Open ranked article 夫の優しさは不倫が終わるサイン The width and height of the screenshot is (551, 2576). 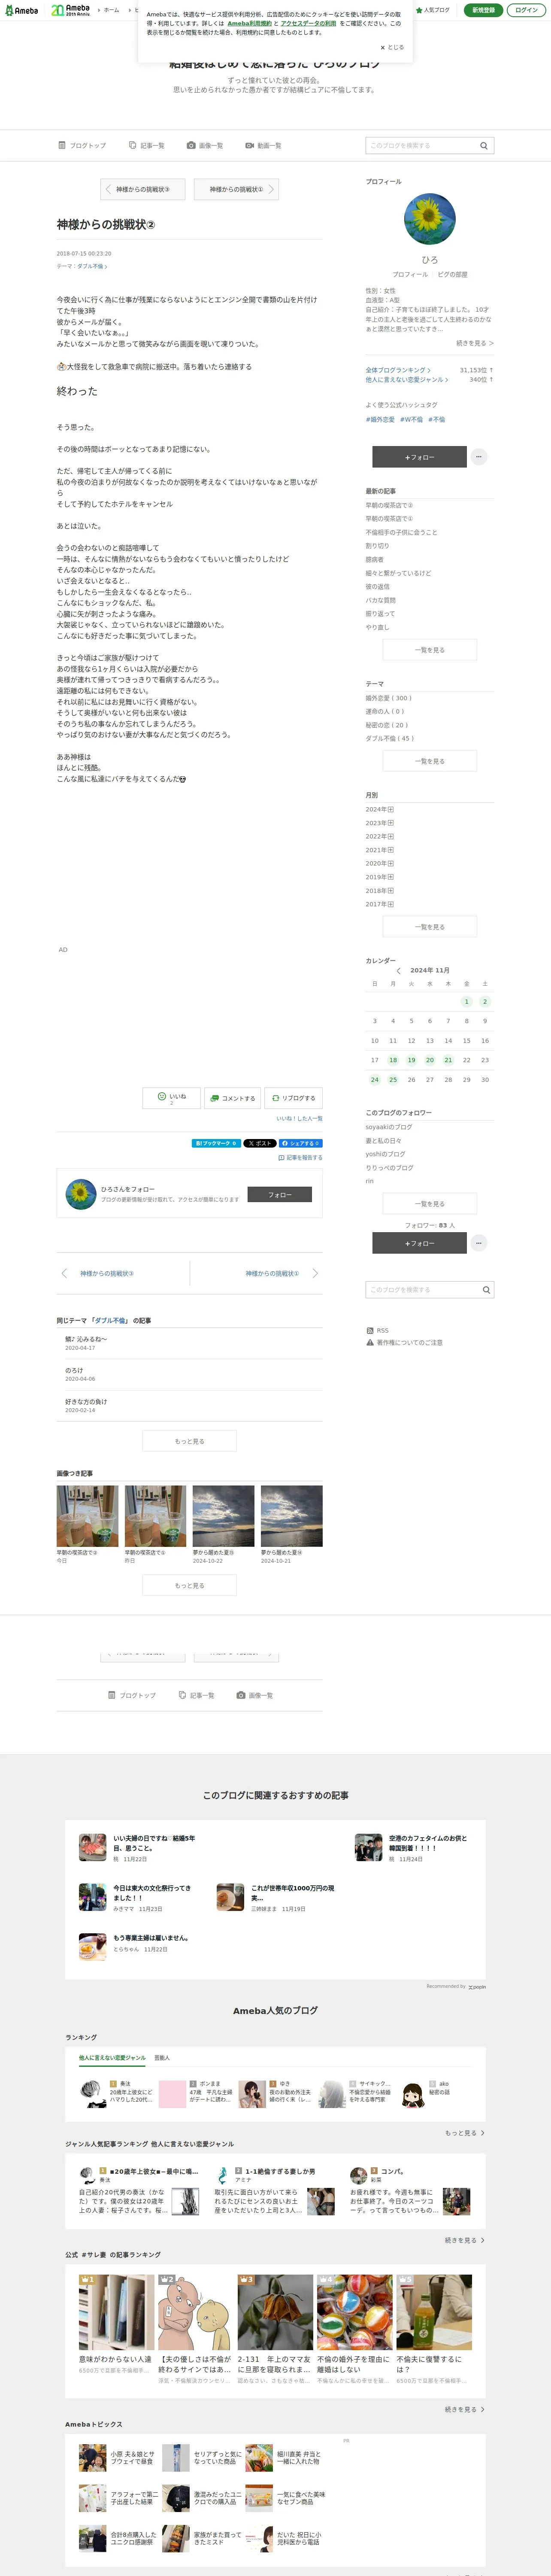coord(194,2329)
